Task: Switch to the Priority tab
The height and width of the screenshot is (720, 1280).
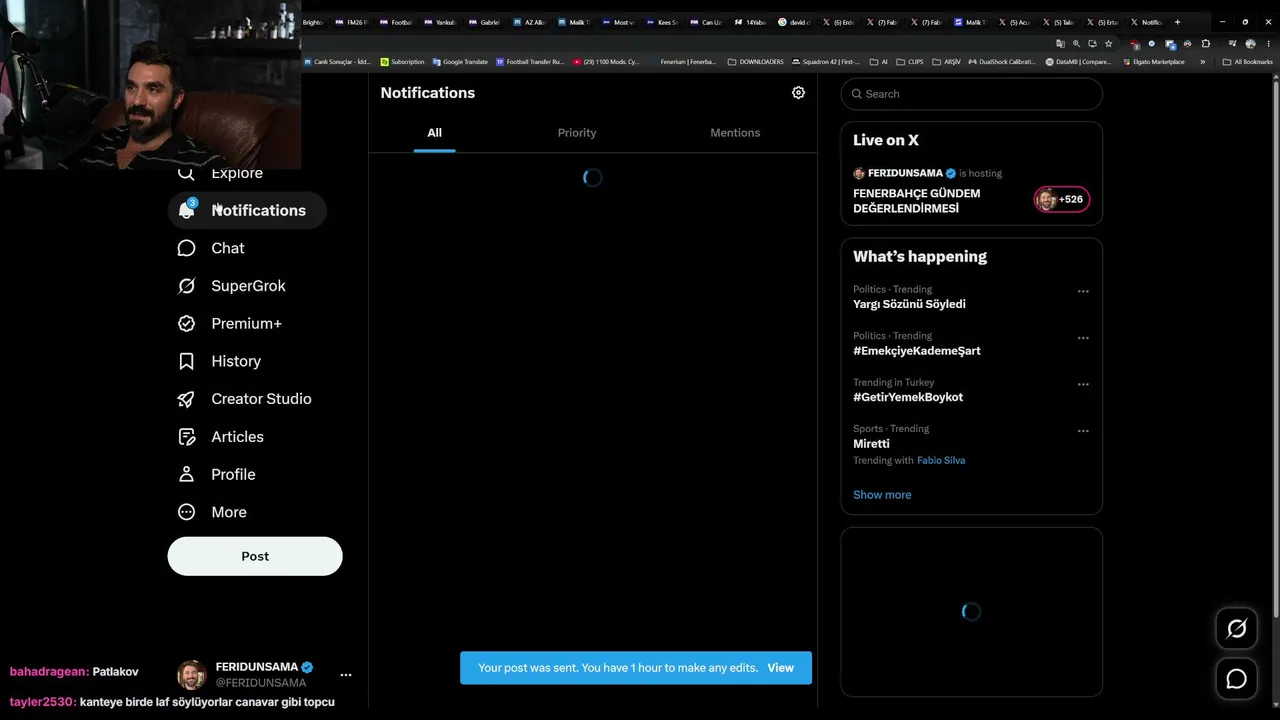Action: tap(577, 133)
